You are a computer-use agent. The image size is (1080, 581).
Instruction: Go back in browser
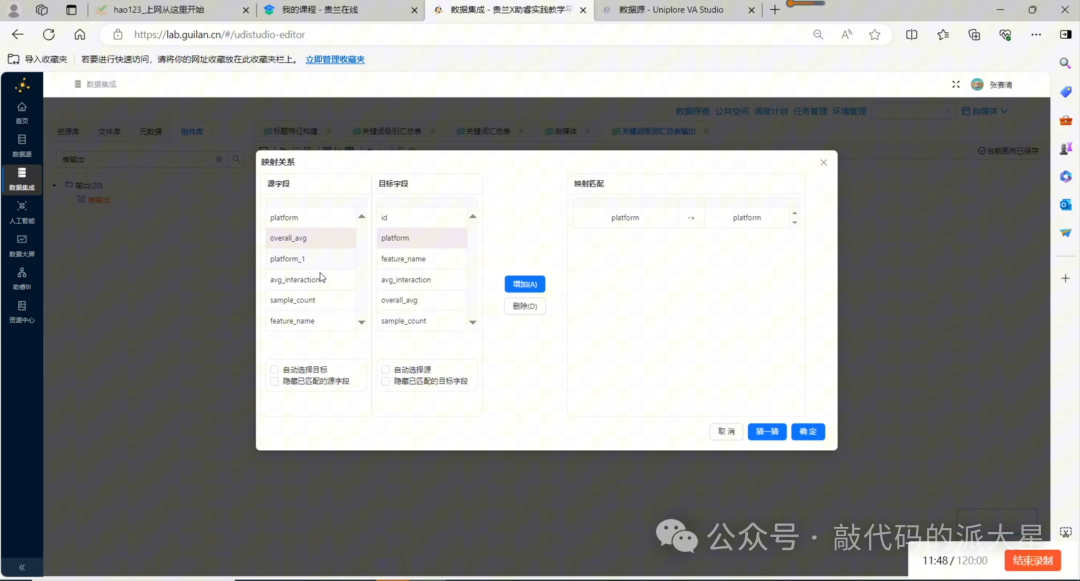click(x=18, y=34)
